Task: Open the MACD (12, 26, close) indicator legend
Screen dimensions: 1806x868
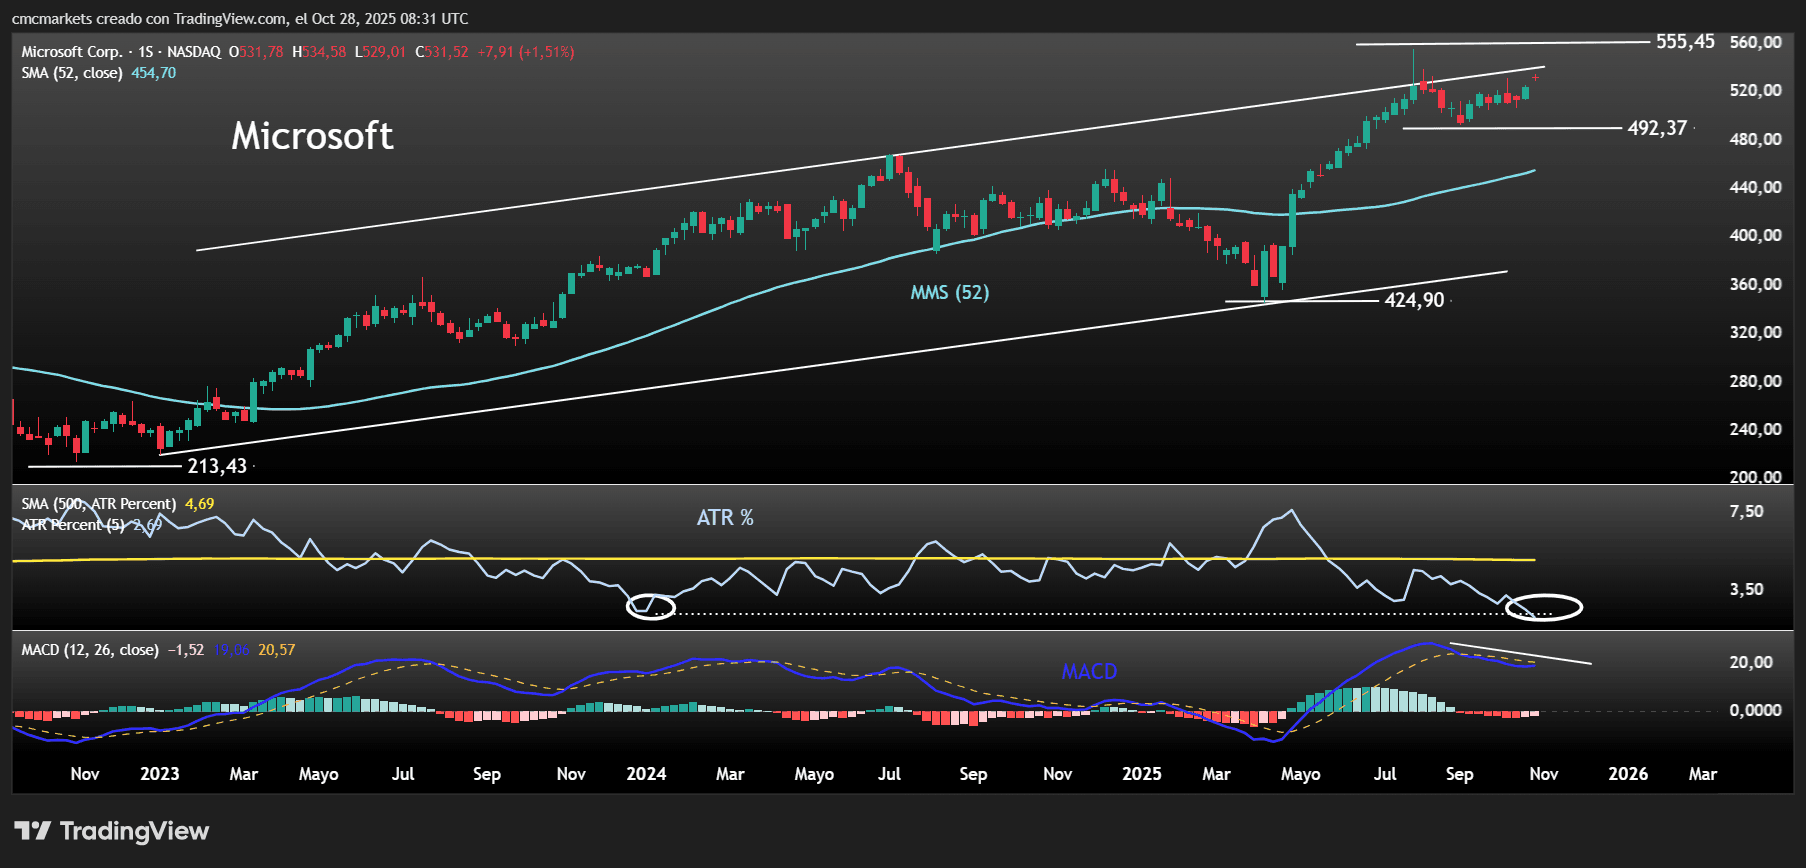Action: 90,650
